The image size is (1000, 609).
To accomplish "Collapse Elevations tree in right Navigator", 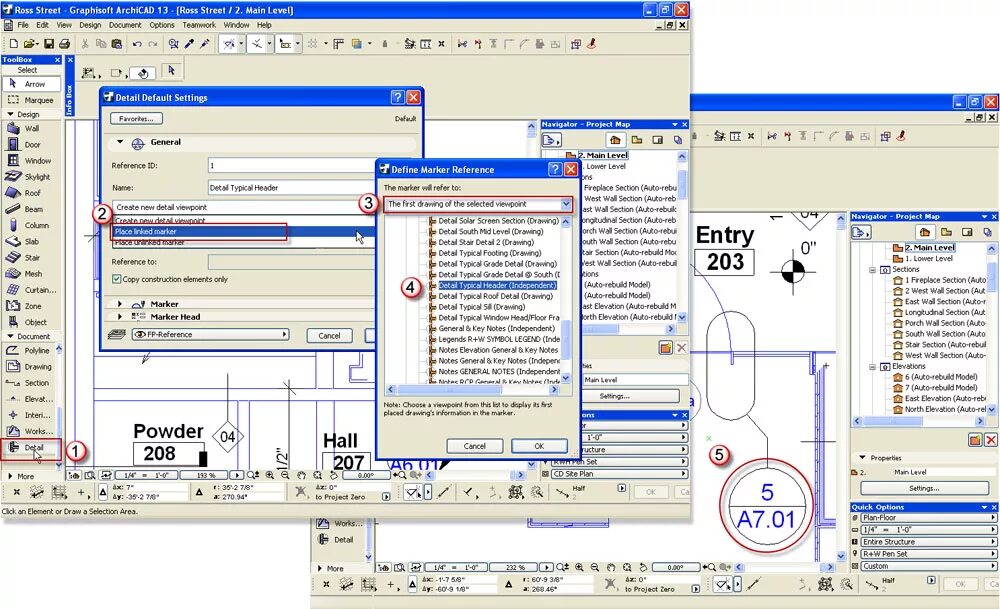I will click(872, 366).
